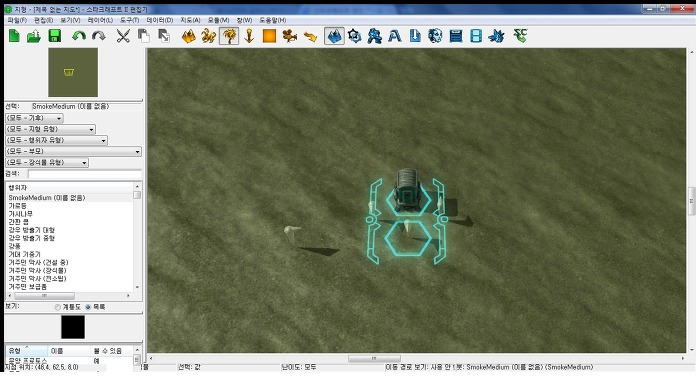Click the green SC Test Document icon
The height and width of the screenshot is (376, 700).
tap(521, 35)
